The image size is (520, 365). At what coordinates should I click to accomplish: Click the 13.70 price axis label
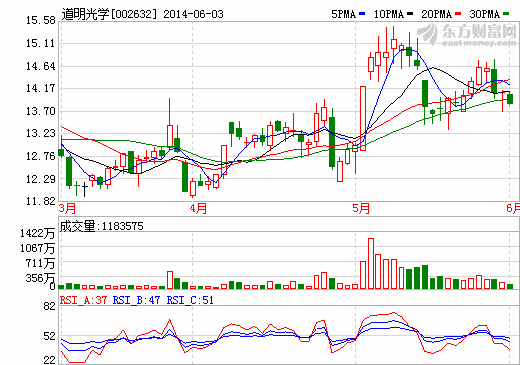41,111
